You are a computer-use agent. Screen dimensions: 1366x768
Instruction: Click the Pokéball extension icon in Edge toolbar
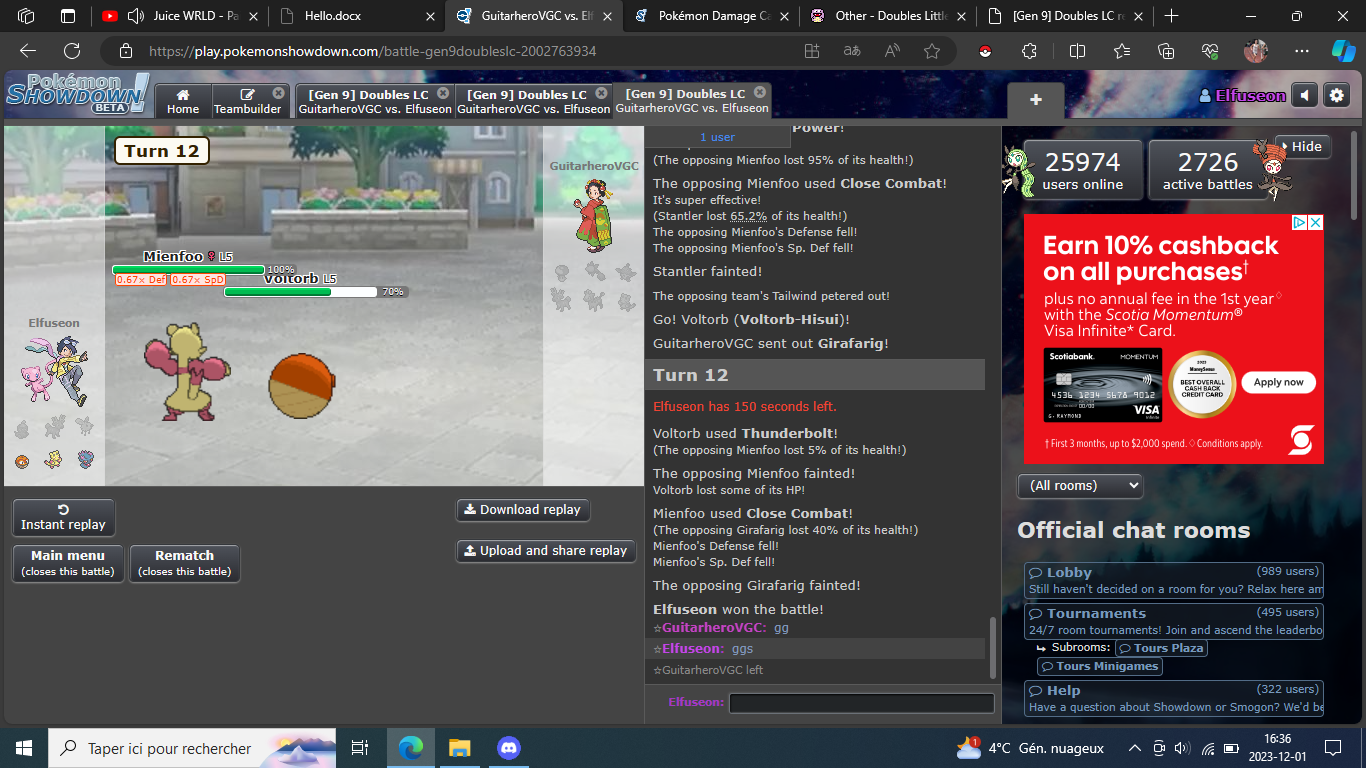(x=985, y=51)
